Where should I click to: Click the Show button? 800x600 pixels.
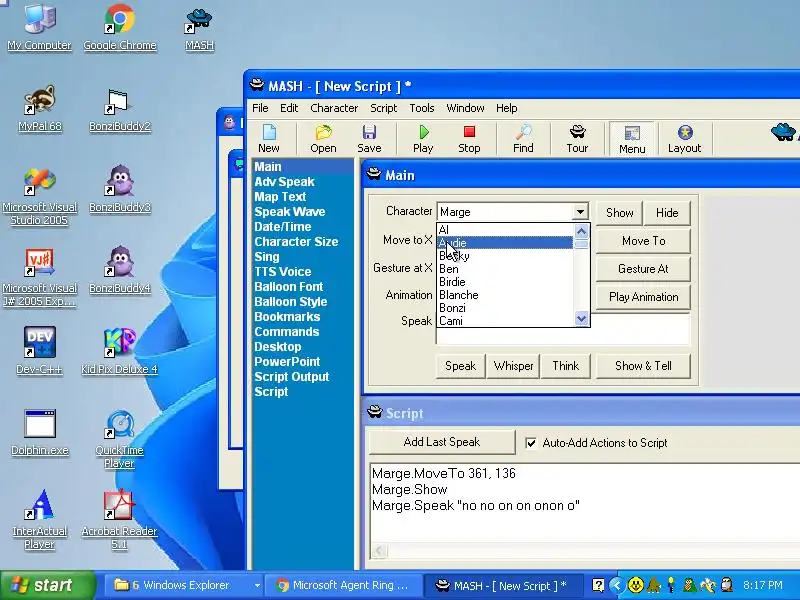(619, 213)
